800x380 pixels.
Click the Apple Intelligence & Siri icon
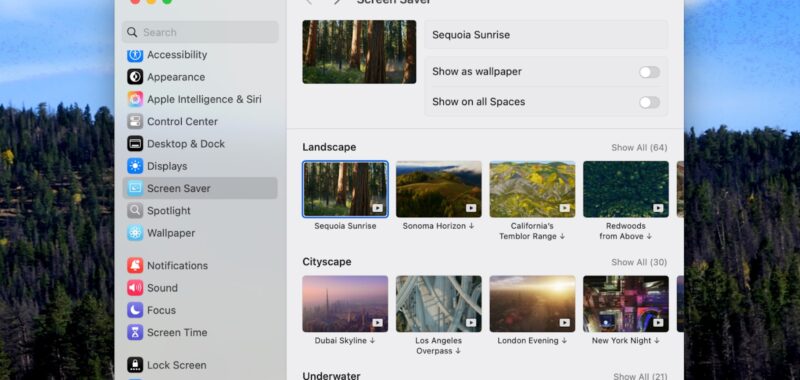coord(135,99)
